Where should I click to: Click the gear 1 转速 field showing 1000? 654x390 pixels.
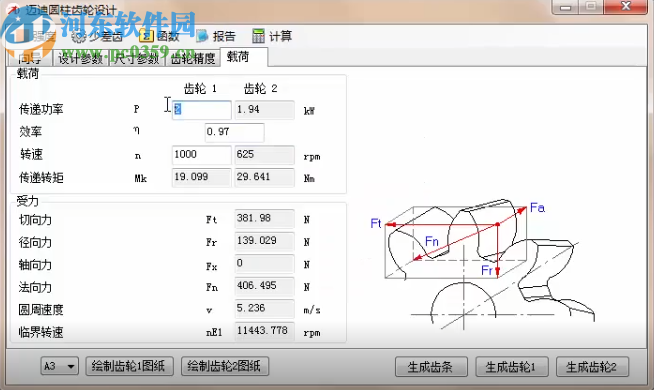click(x=201, y=155)
